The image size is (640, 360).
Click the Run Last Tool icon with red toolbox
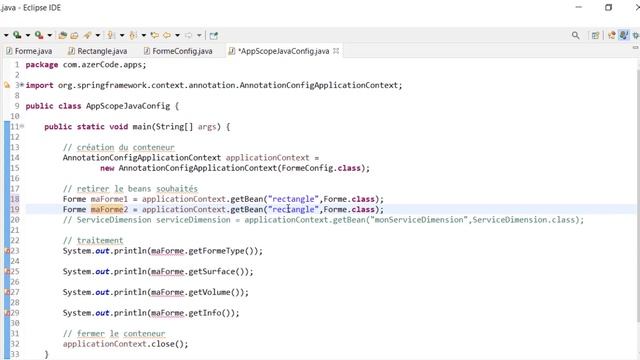pyautogui.click(x=39, y=35)
